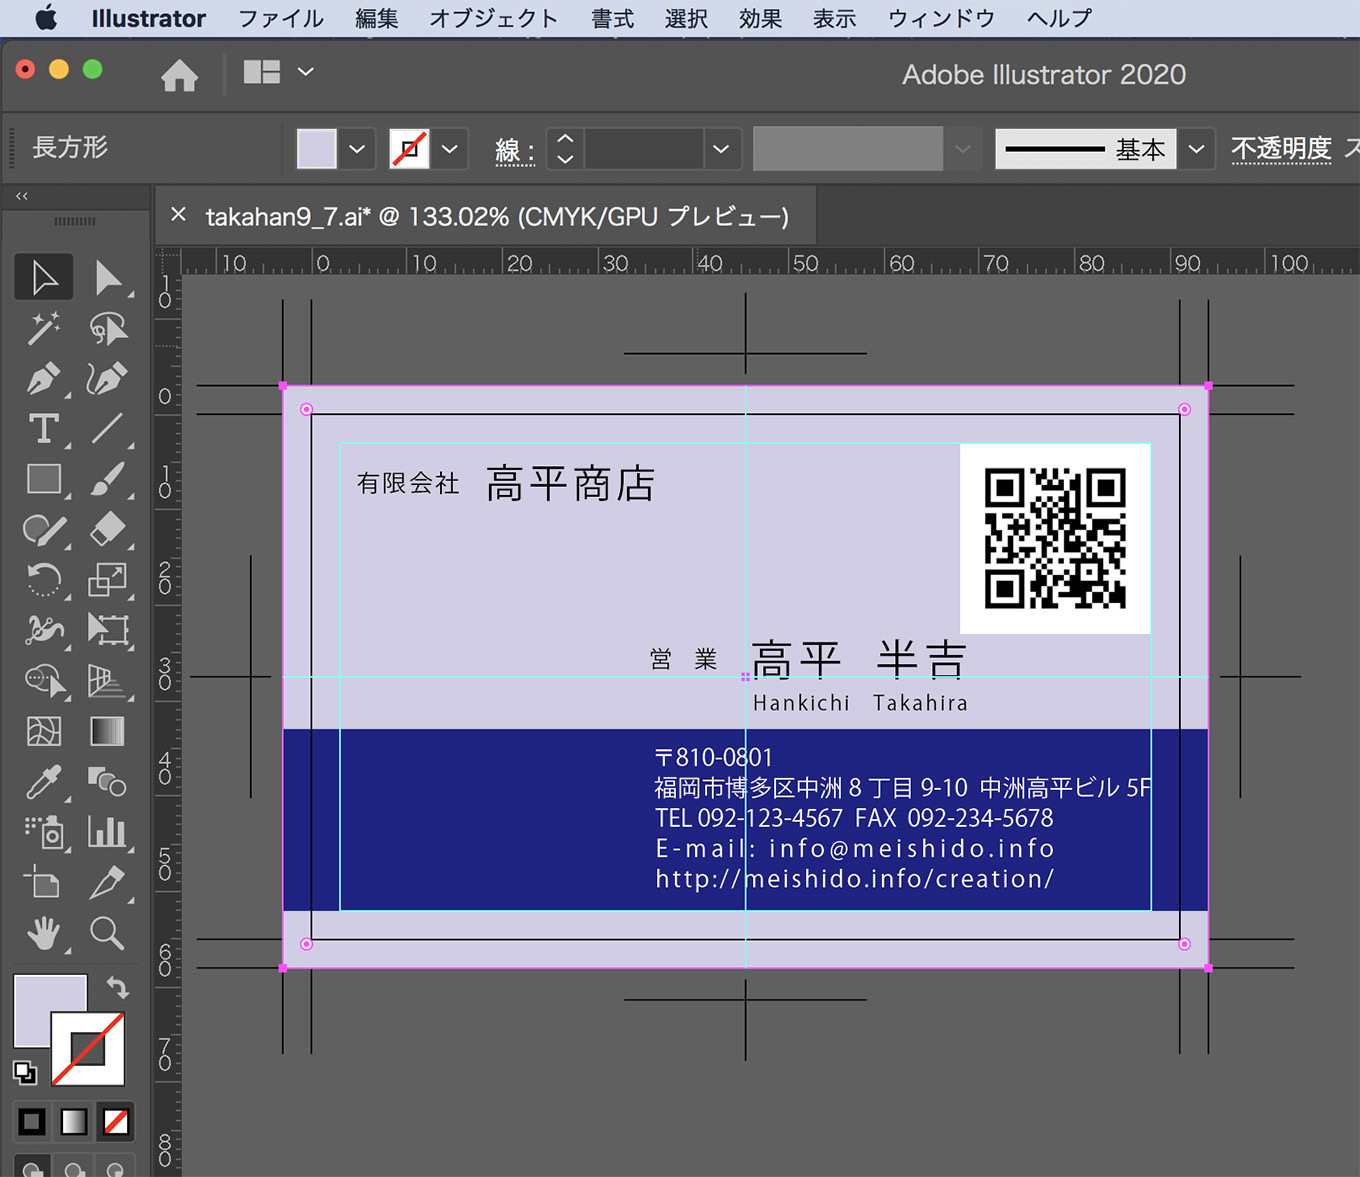Close the takahan9_7.ai document tab
Viewport: 1360px width, 1177px height.
click(x=179, y=214)
